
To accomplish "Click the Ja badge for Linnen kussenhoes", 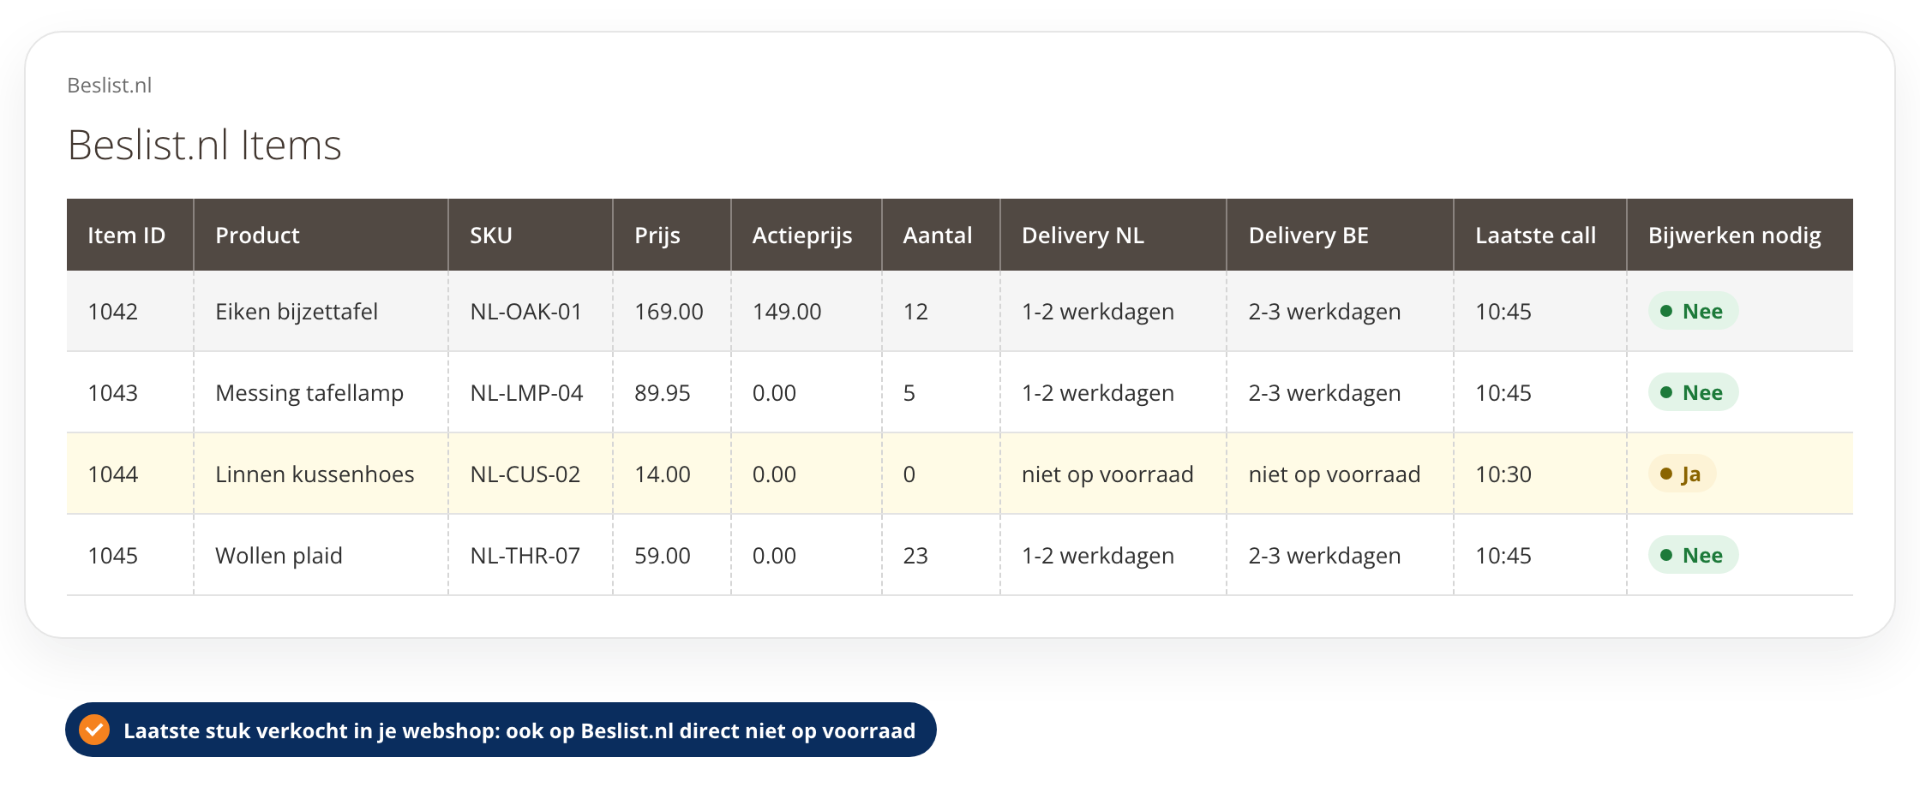I will (1682, 473).
